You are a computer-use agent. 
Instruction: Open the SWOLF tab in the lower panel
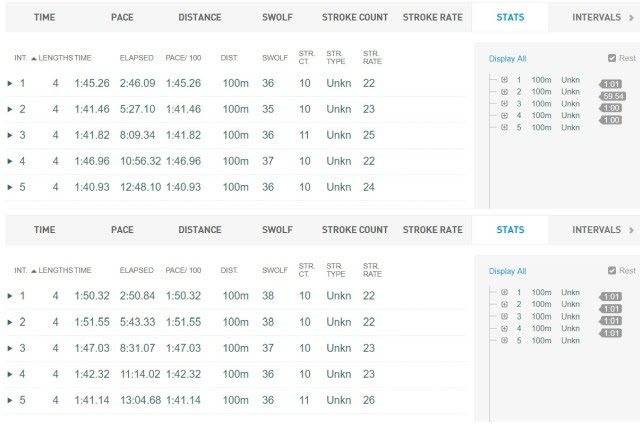pos(277,230)
